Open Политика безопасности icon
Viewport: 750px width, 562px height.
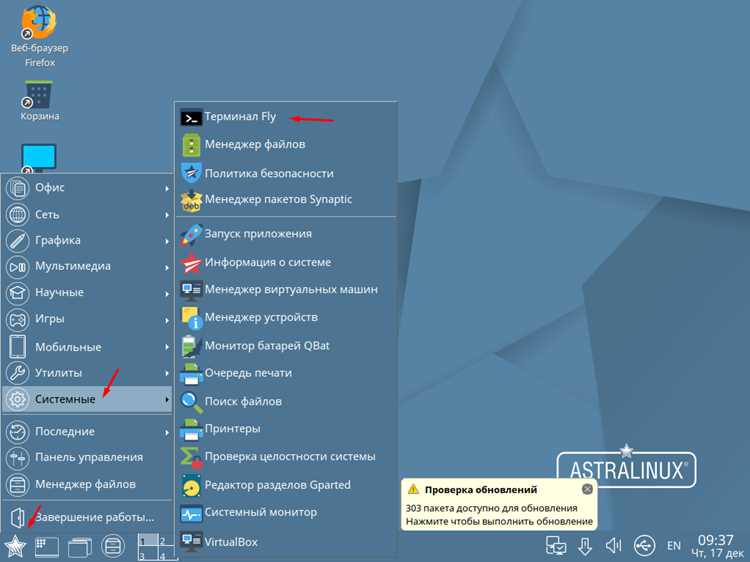click(x=191, y=173)
